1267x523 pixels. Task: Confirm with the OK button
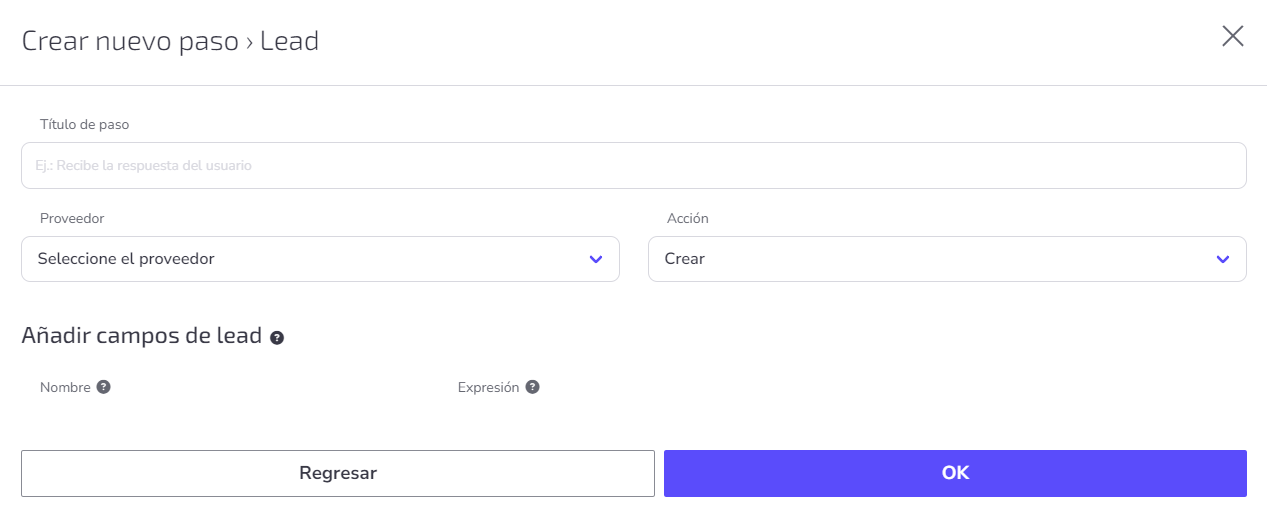point(955,473)
